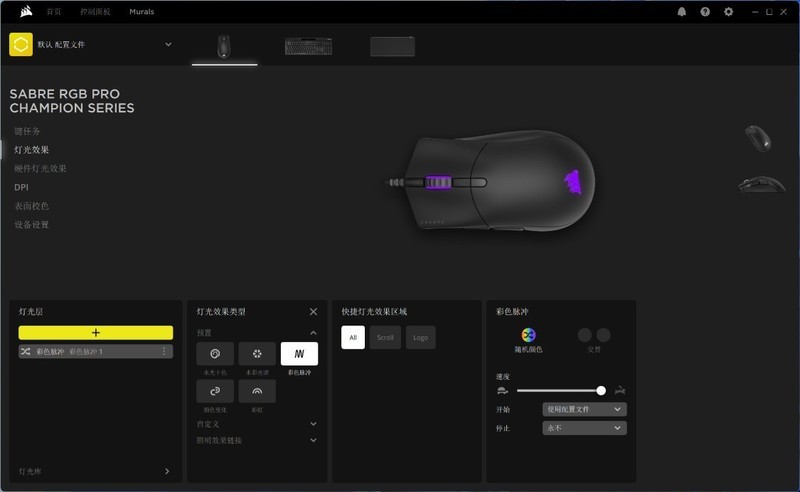800x492 pixels.
Task: Open the 开始 start dropdown
Action: point(584,409)
